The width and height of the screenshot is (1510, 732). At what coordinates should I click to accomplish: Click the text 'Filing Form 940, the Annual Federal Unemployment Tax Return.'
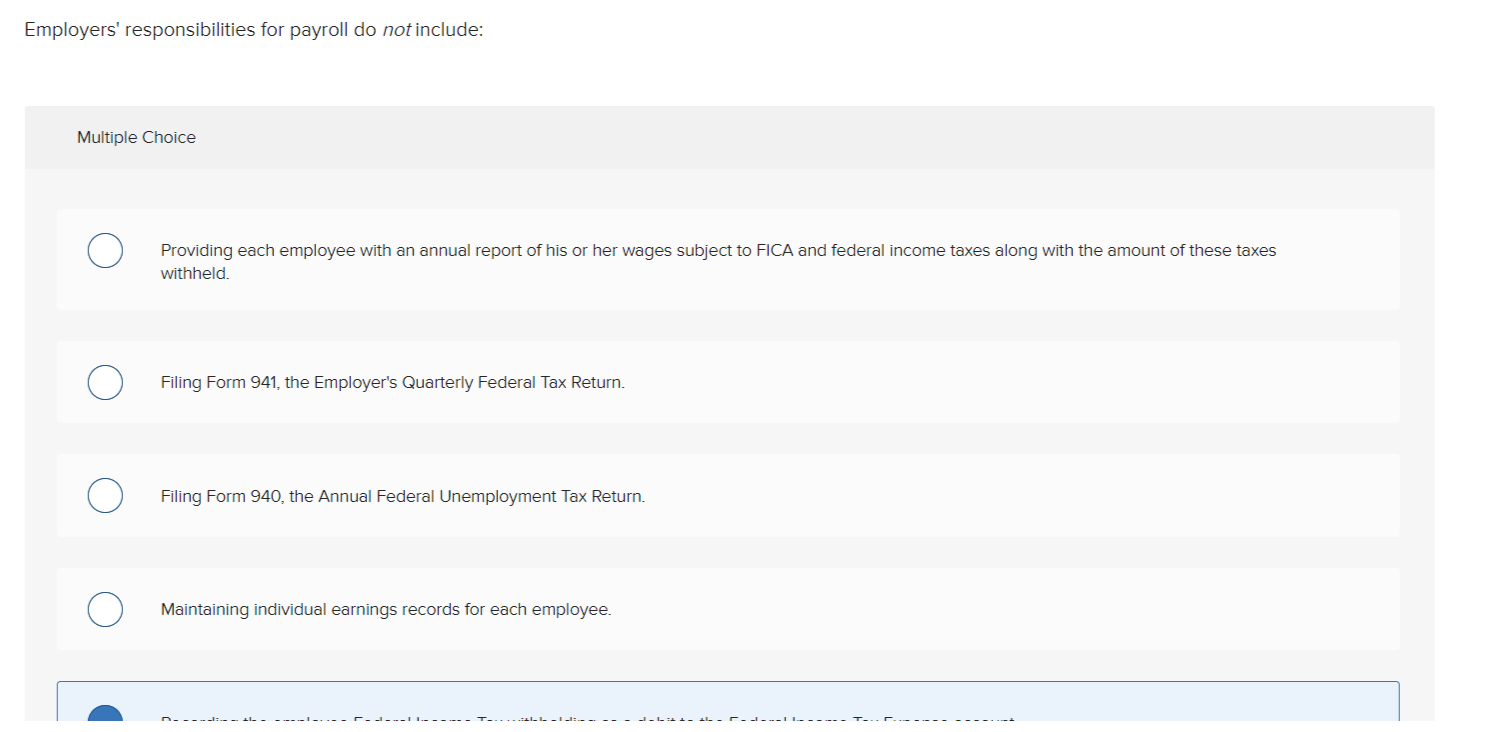pyautogui.click(x=403, y=496)
